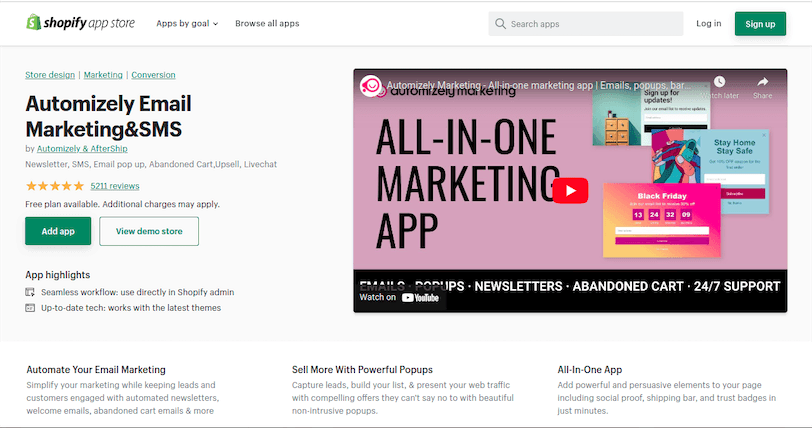The image size is (812, 428).
Task: Click the up-to-date tech highlight icon
Action: [x=30, y=308]
